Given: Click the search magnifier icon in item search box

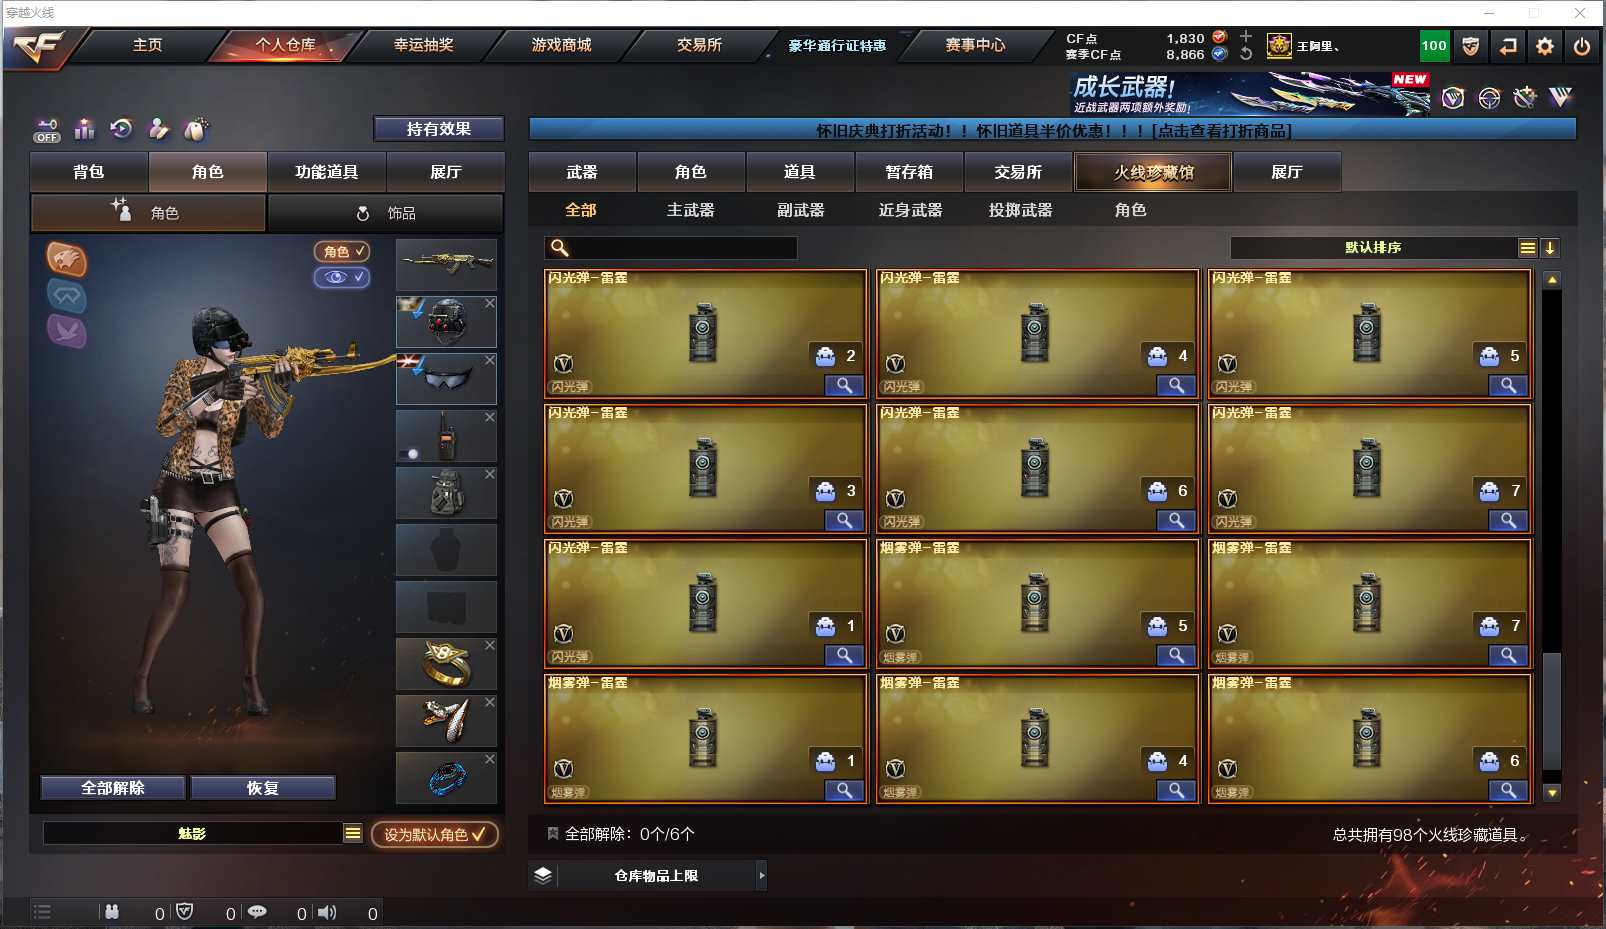Looking at the screenshot, I should (x=560, y=248).
